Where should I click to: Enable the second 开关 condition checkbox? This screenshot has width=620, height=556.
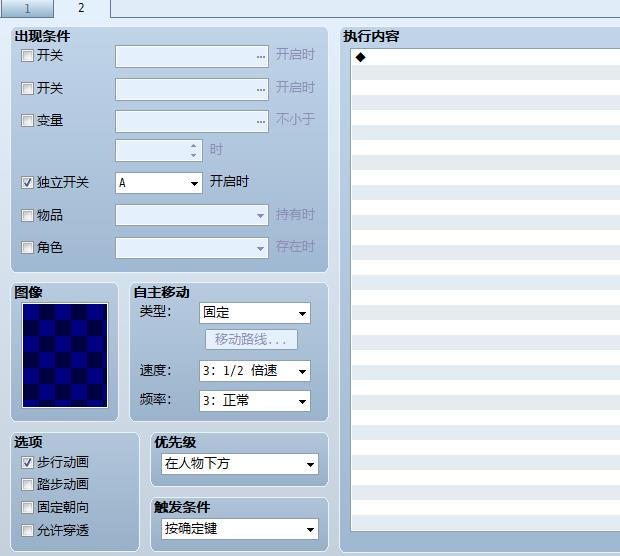(27, 88)
